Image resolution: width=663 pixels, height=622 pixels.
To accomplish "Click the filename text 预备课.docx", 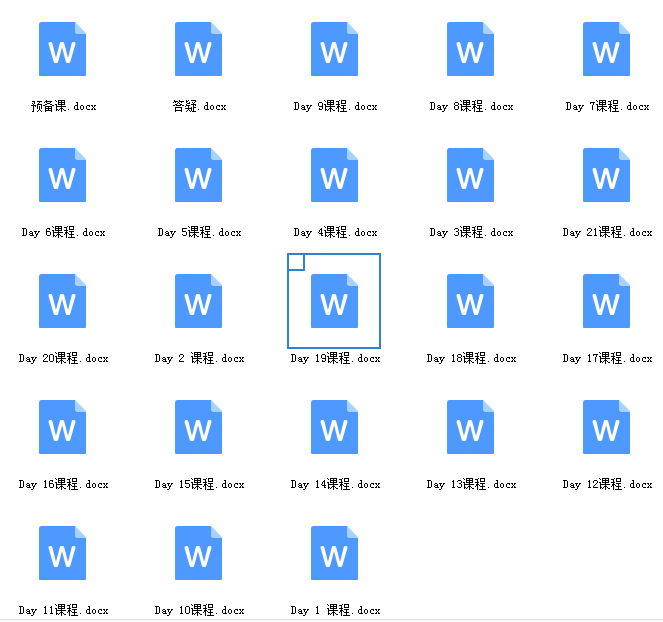I will [64, 106].
